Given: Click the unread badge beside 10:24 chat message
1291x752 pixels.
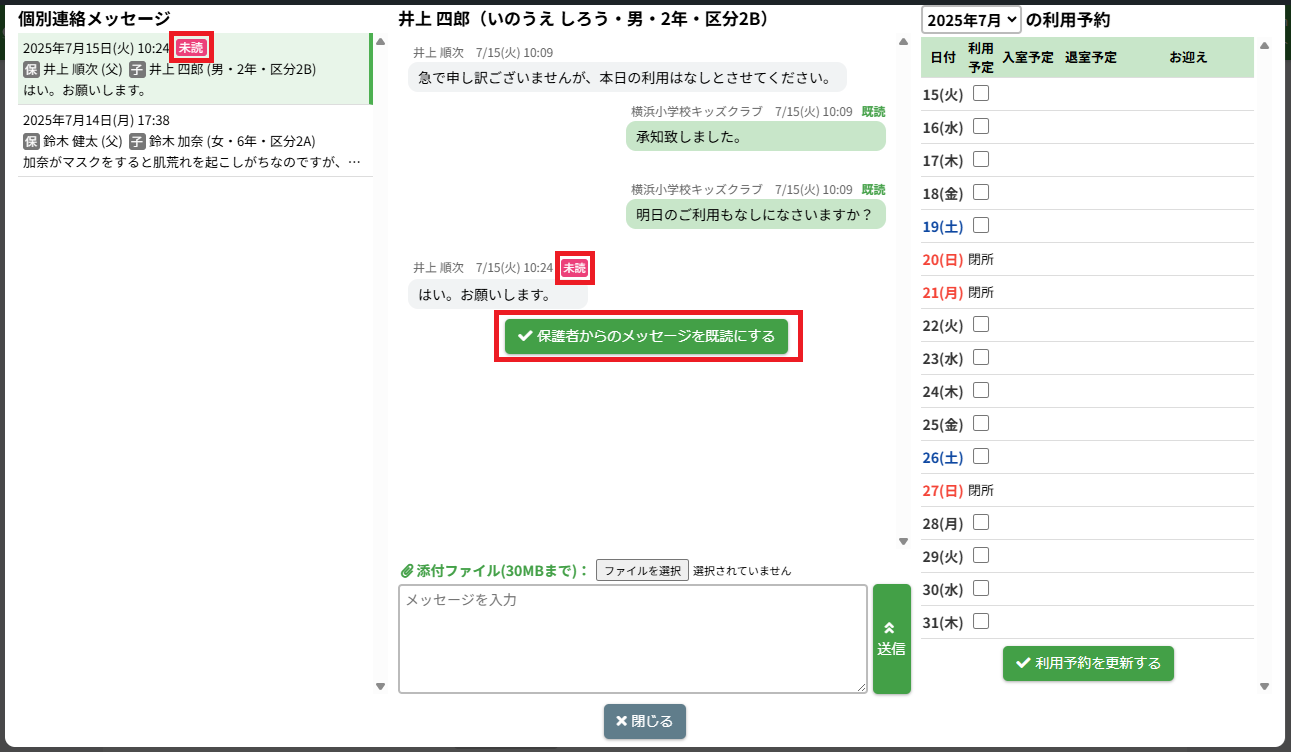Looking at the screenshot, I should tap(574, 268).
